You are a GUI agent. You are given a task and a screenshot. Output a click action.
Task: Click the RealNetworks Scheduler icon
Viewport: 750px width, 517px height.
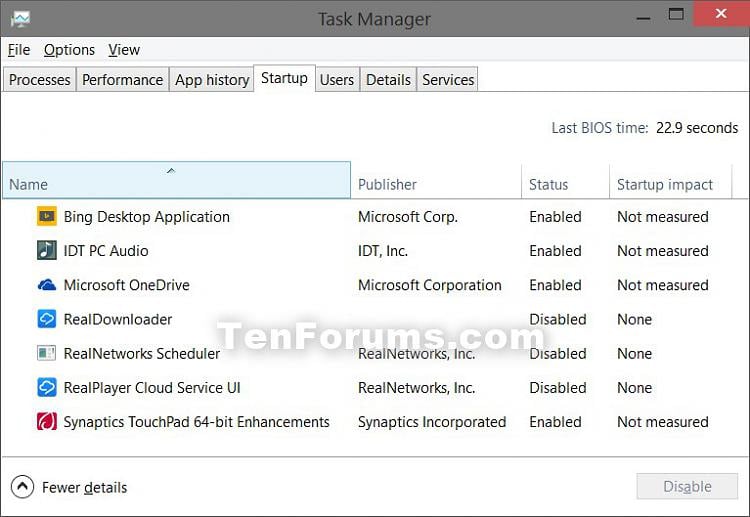[x=47, y=353]
